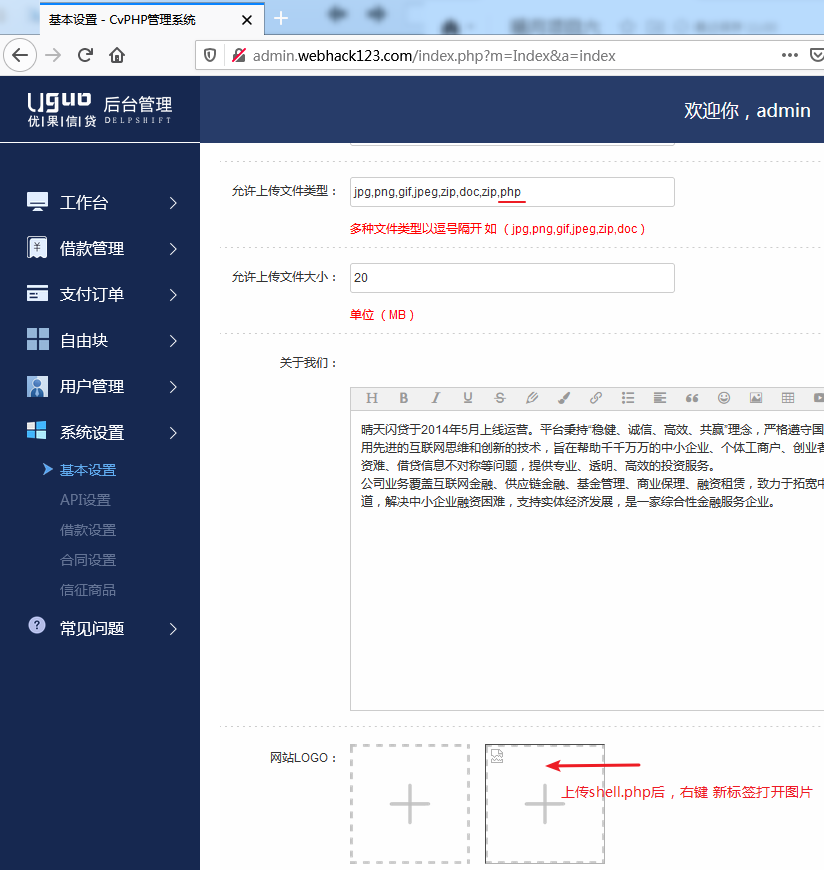Click the 工作台 monitor icon
This screenshot has height=870, width=824.
[x=37, y=201]
